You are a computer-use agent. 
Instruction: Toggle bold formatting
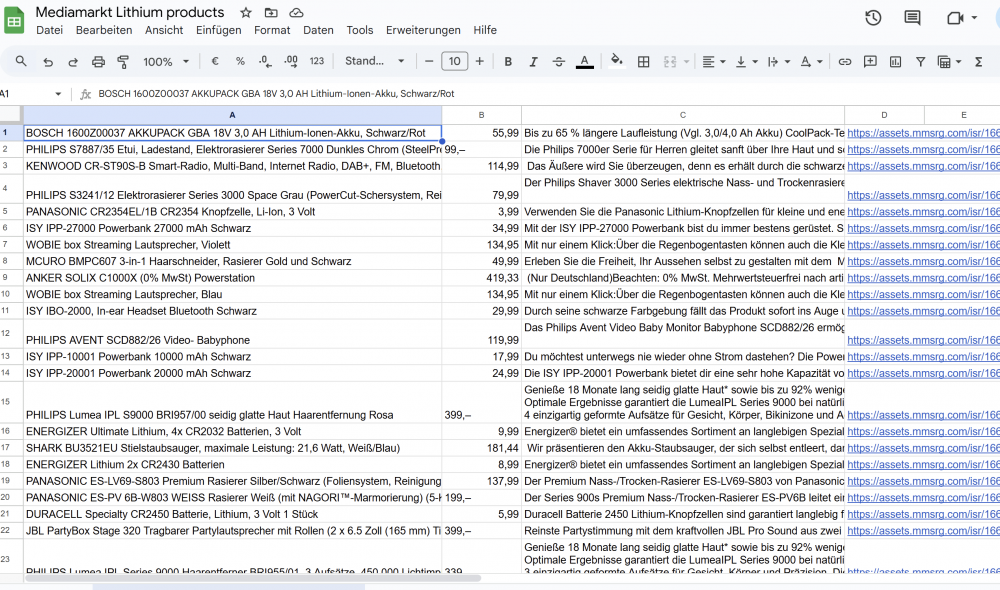pyautogui.click(x=508, y=62)
